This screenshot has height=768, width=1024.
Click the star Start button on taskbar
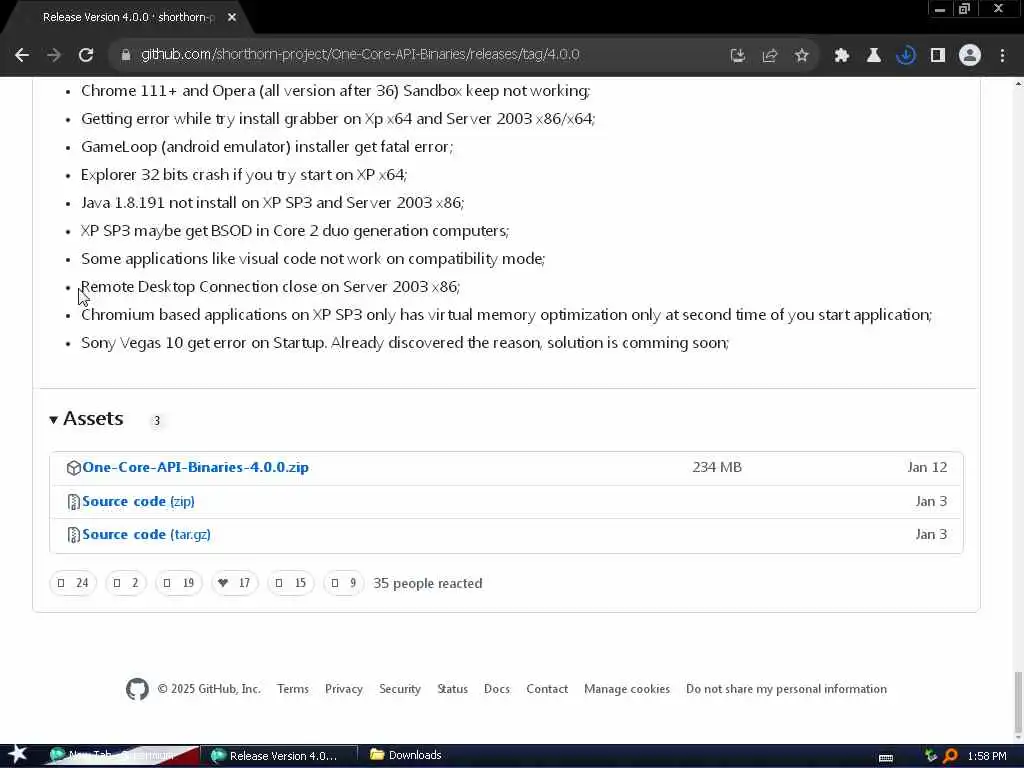click(x=17, y=755)
